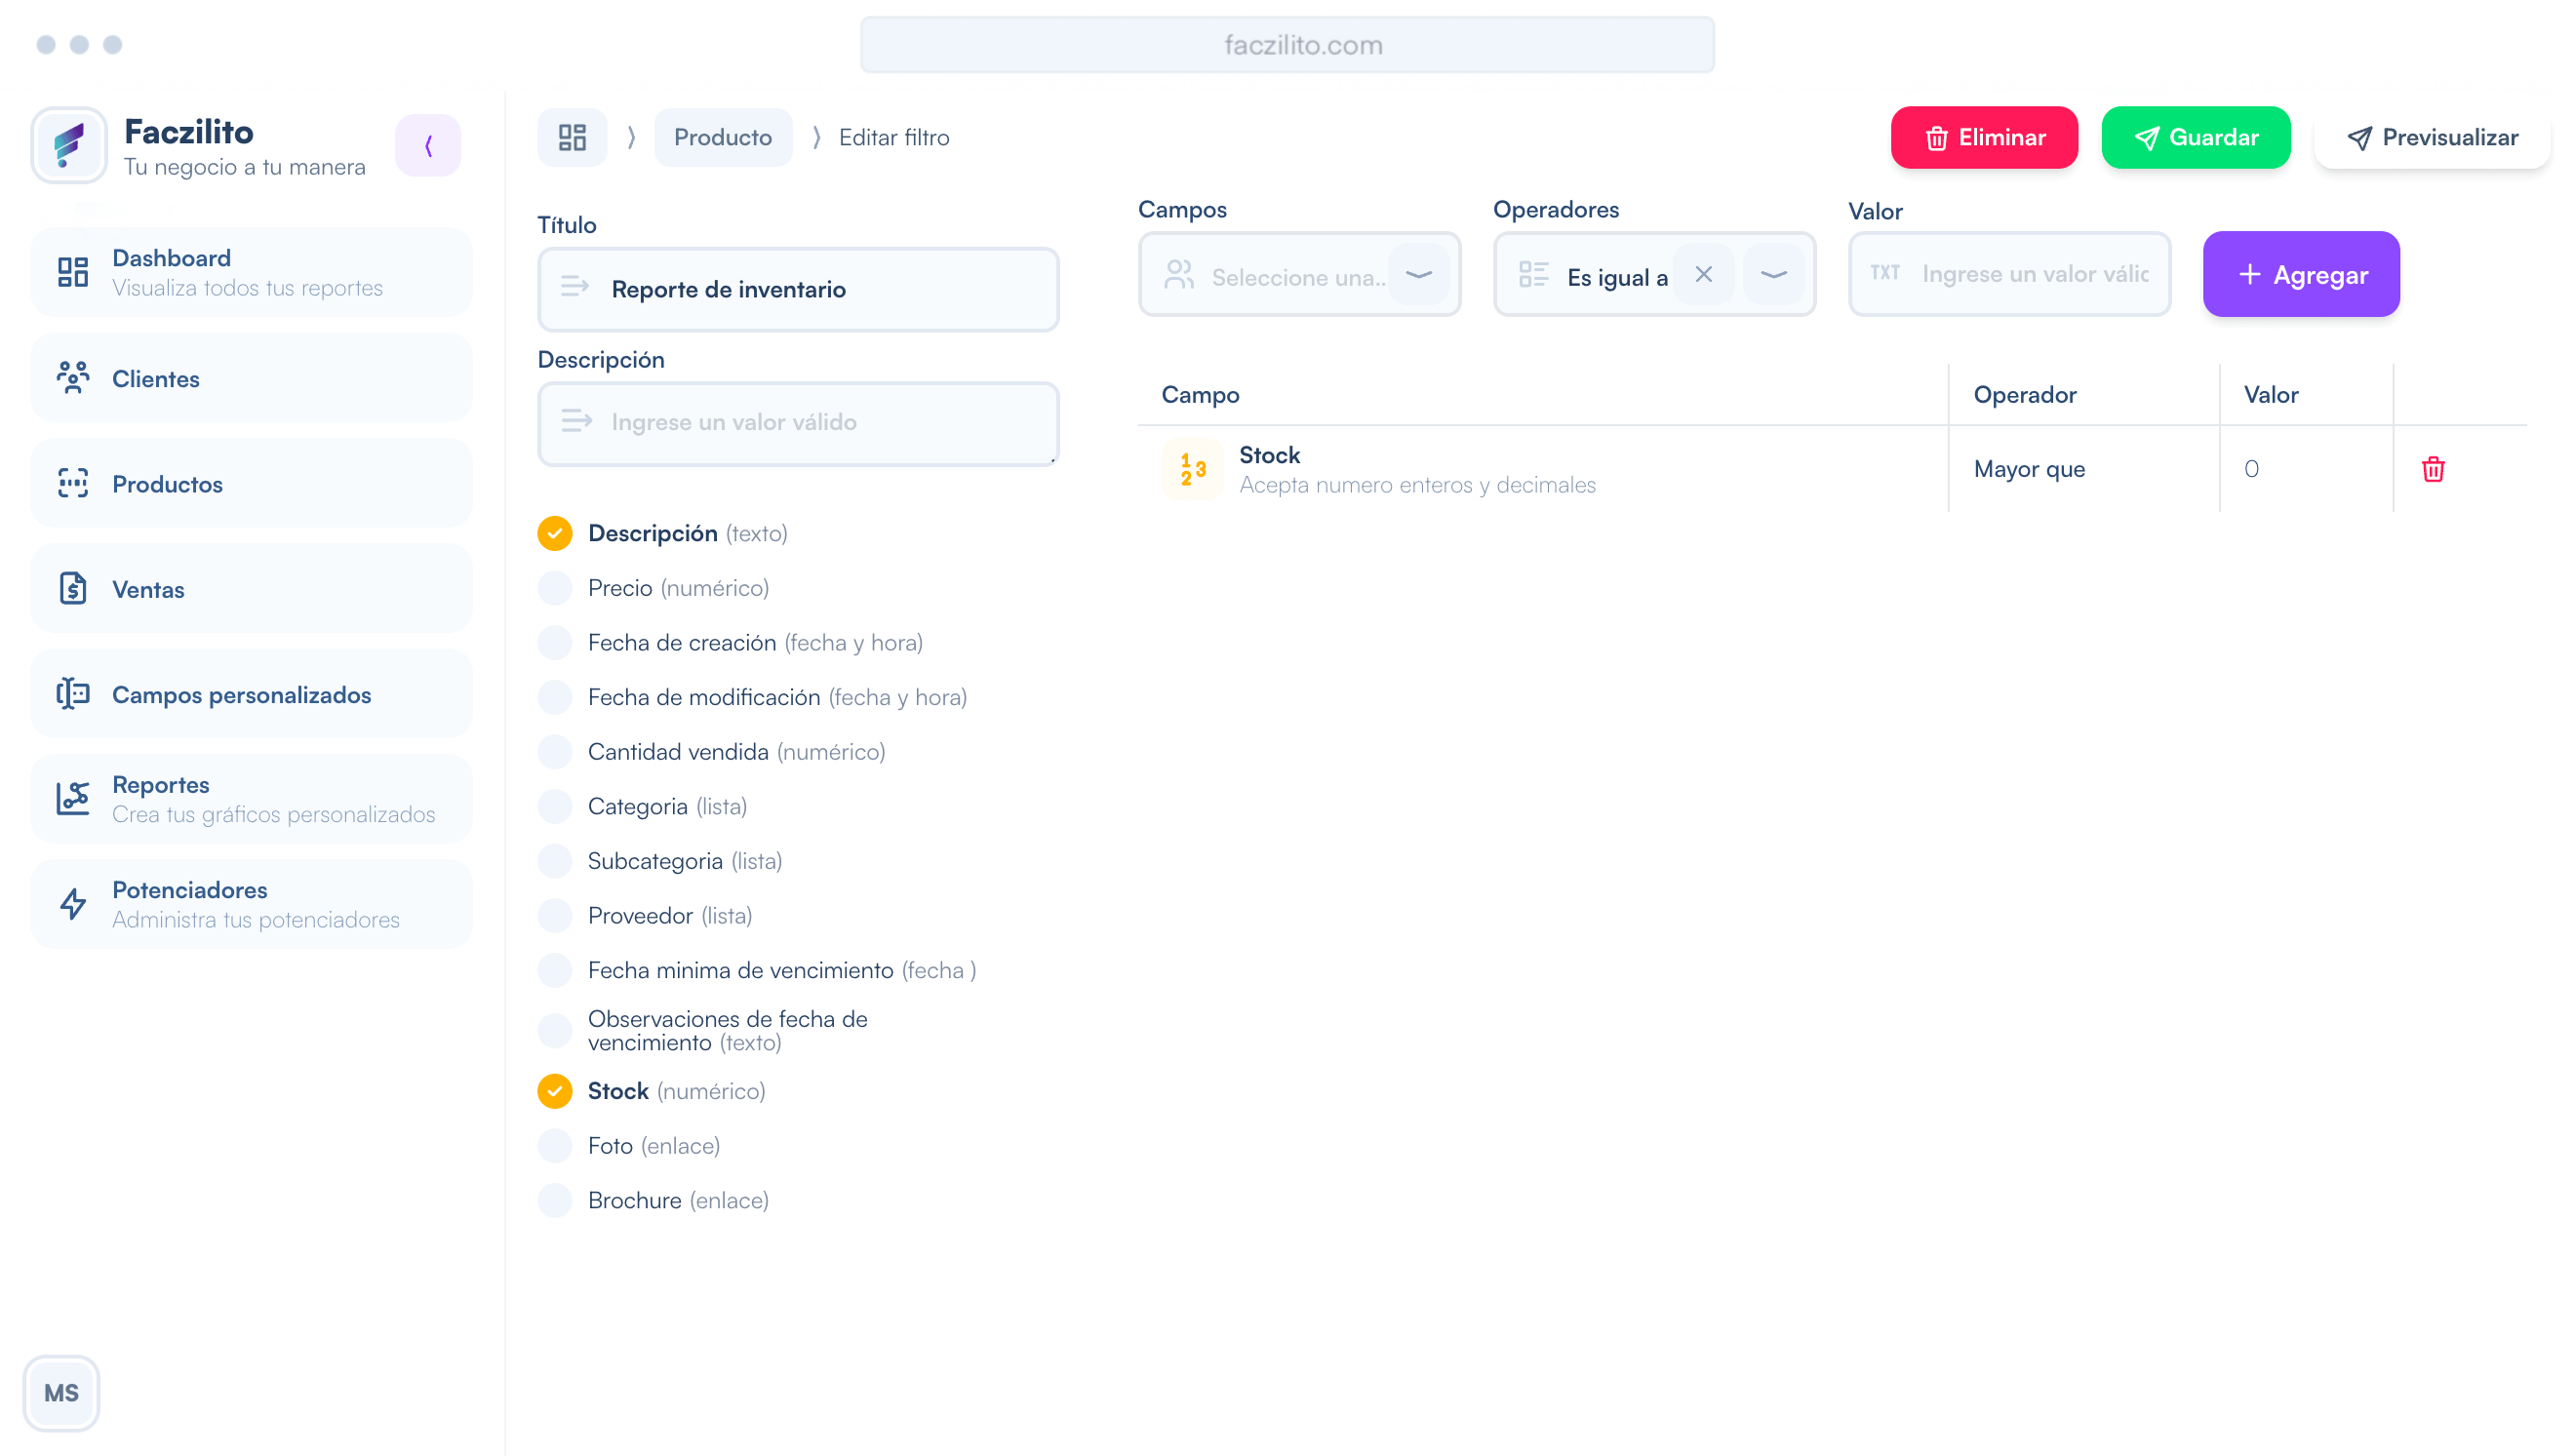This screenshot has height=1456, width=2574.
Task: Clear the 'Es igual a' operator selection
Action: click(x=1703, y=274)
